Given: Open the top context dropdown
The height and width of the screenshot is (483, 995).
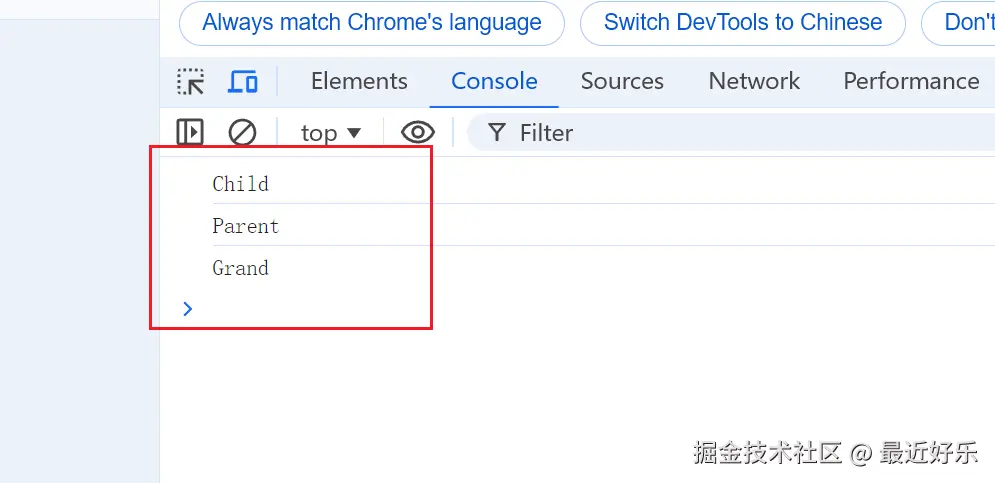Looking at the screenshot, I should 331,133.
